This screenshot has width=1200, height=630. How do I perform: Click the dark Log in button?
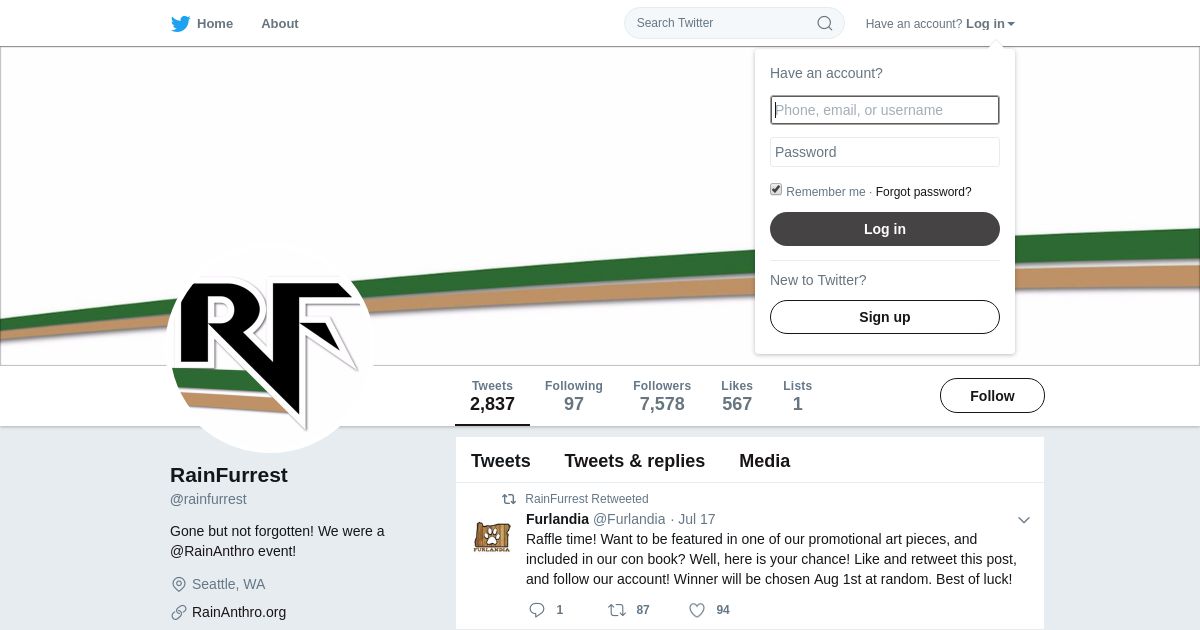[x=885, y=229]
